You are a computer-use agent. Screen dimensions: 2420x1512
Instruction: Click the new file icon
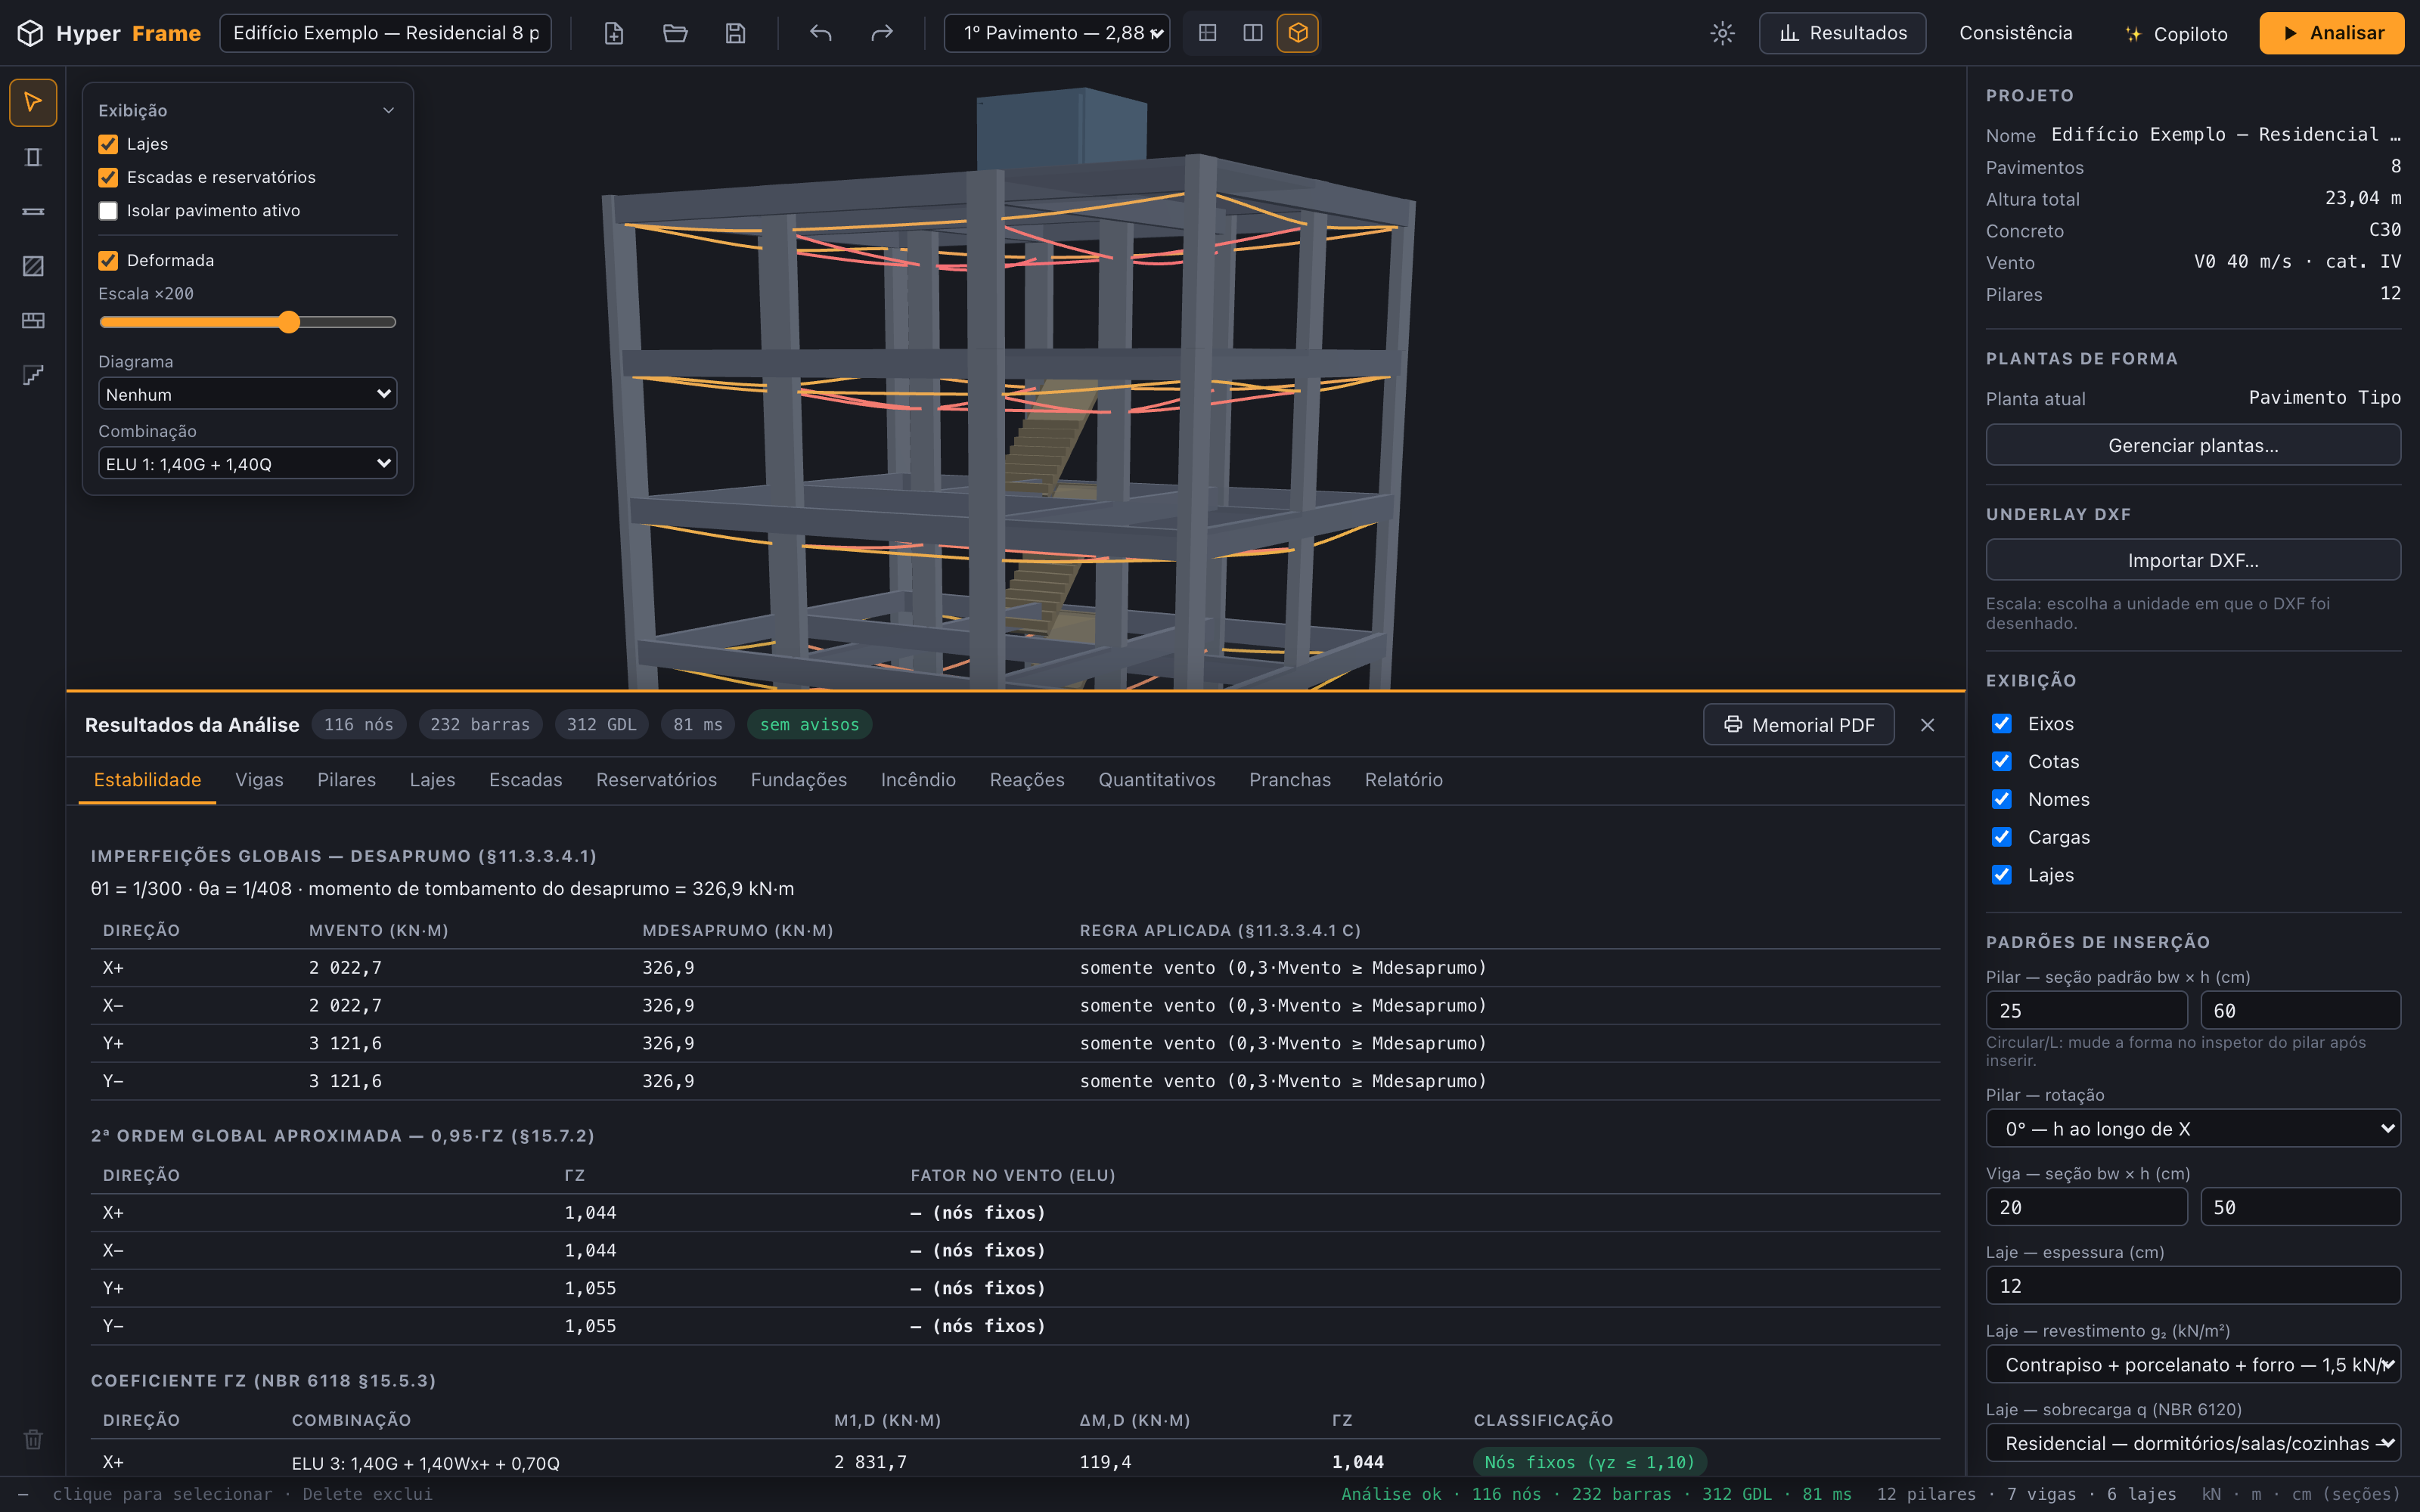(614, 33)
